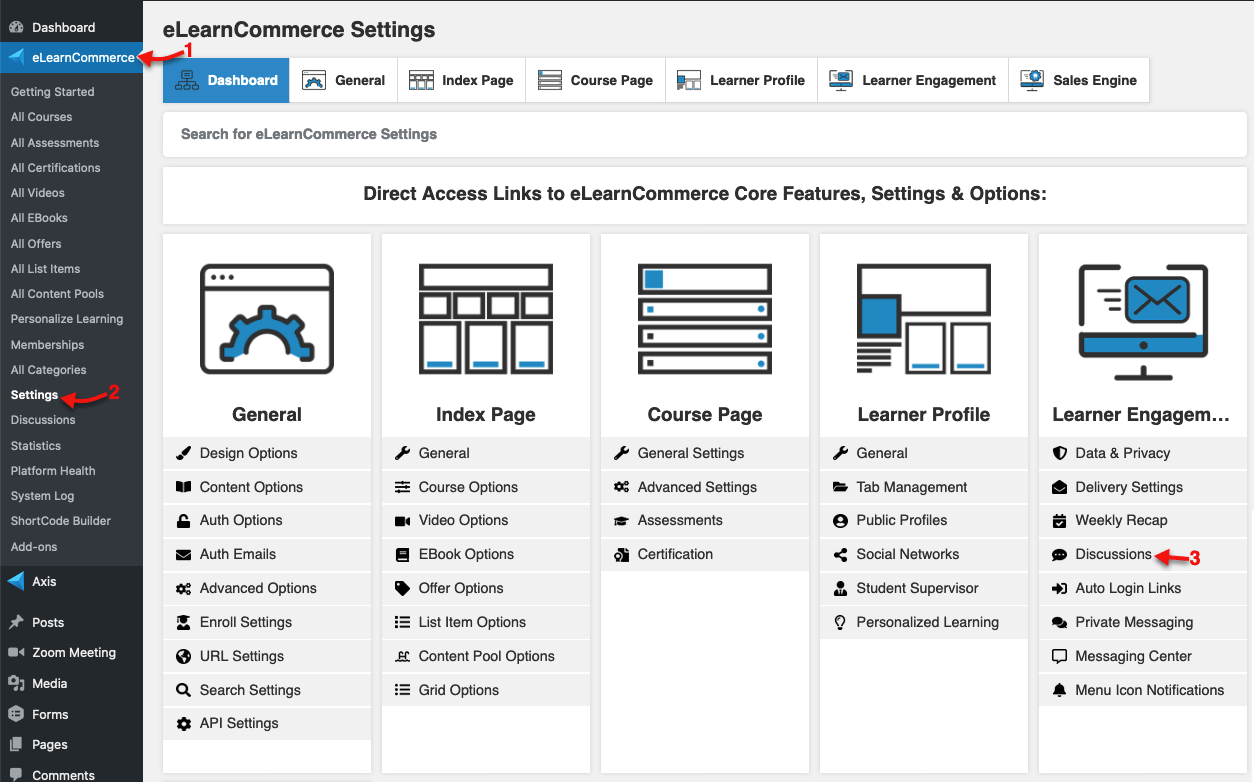The width and height of the screenshot is (1254, 782).
Task: Open Settings in the eLearnCommerce submenu
Action: (x=35, y=395)
